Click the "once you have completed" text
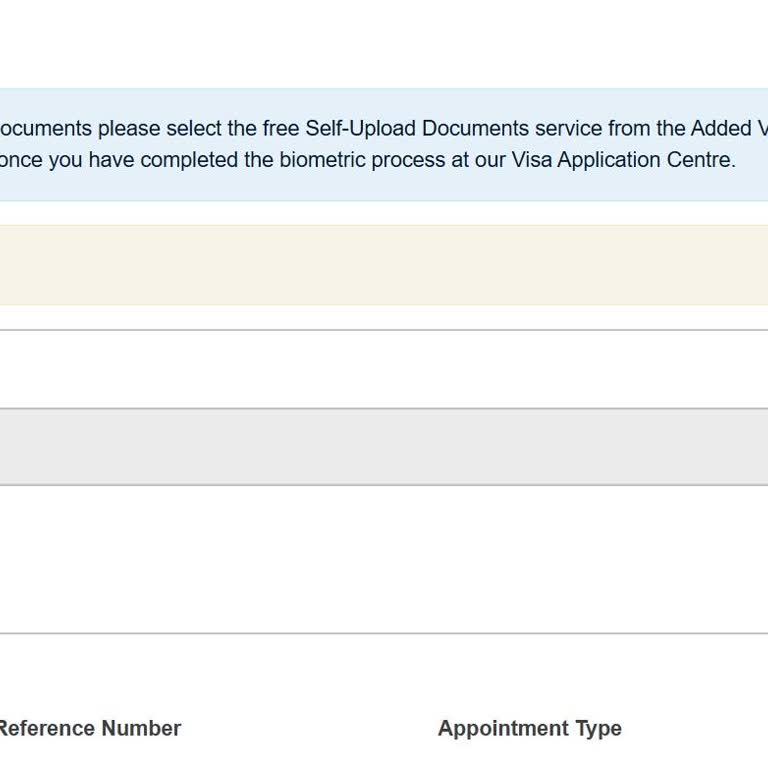 point(102,160)
